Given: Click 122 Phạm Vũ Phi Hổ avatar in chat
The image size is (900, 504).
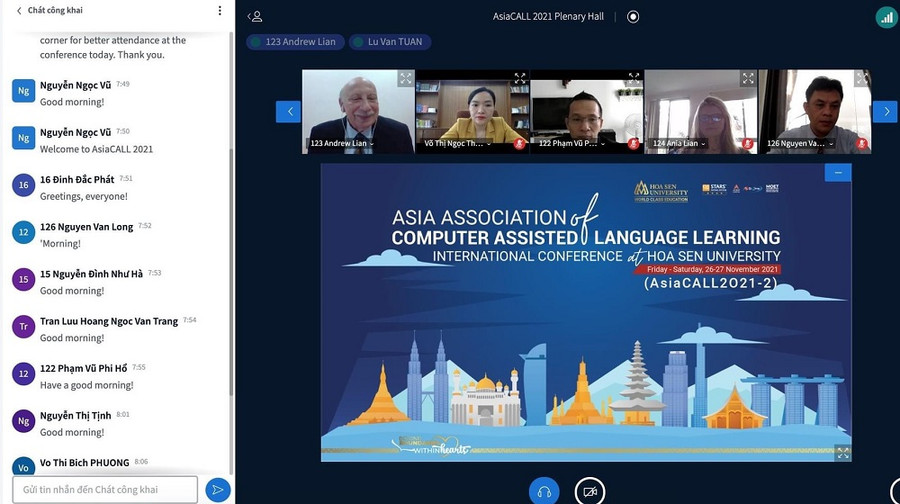Looking at the screenshot, I should point(24,374).
